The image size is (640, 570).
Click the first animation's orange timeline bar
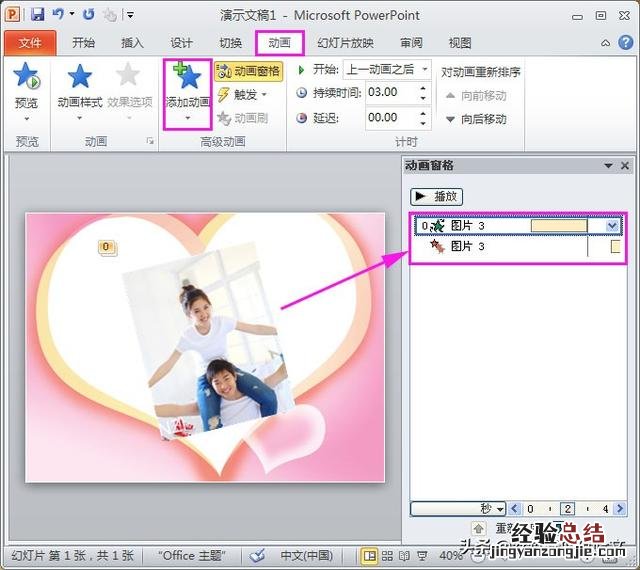pyautogui.click(x=559, y=226)
